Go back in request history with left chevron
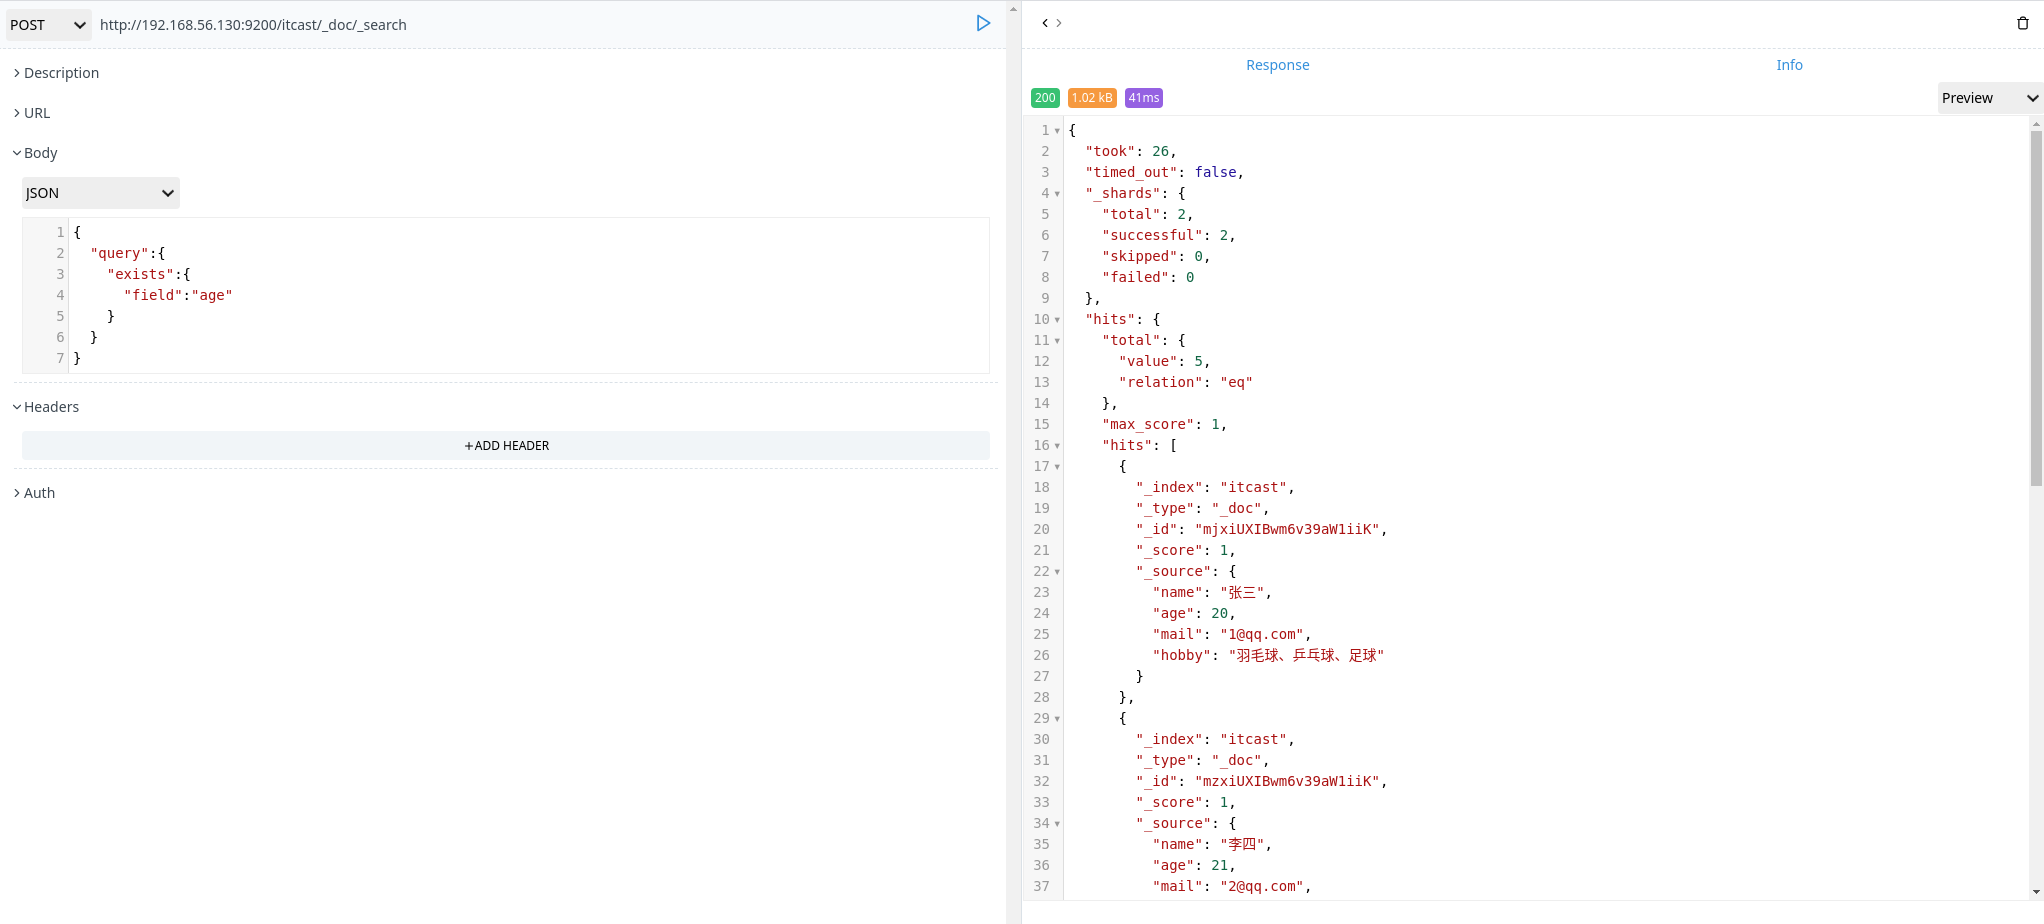Viewport: 2044px width, 924px height. point(1043,22)
